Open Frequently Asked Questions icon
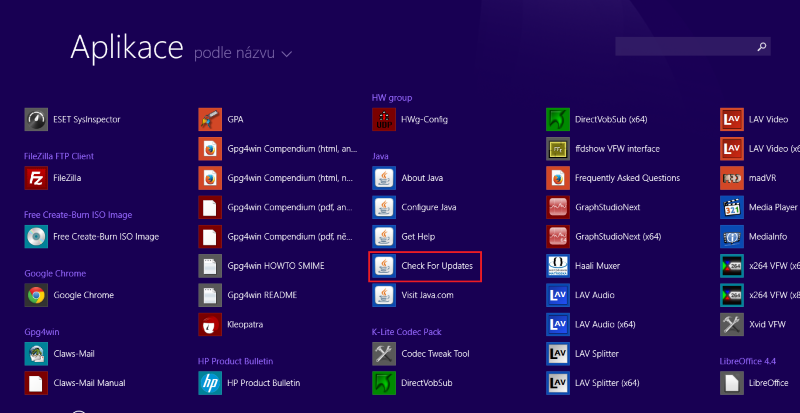The image size is (800, 413). (x=558, y=178)
